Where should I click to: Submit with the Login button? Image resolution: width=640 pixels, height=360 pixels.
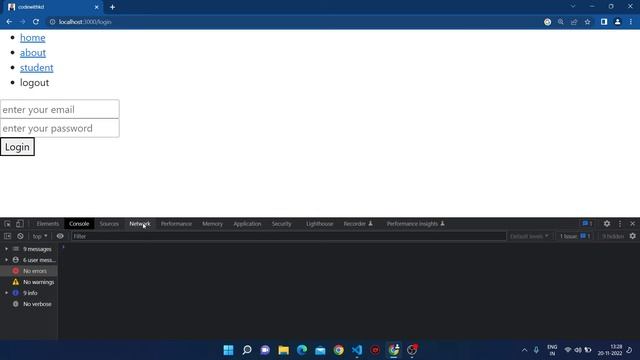(x=17, y=147)
